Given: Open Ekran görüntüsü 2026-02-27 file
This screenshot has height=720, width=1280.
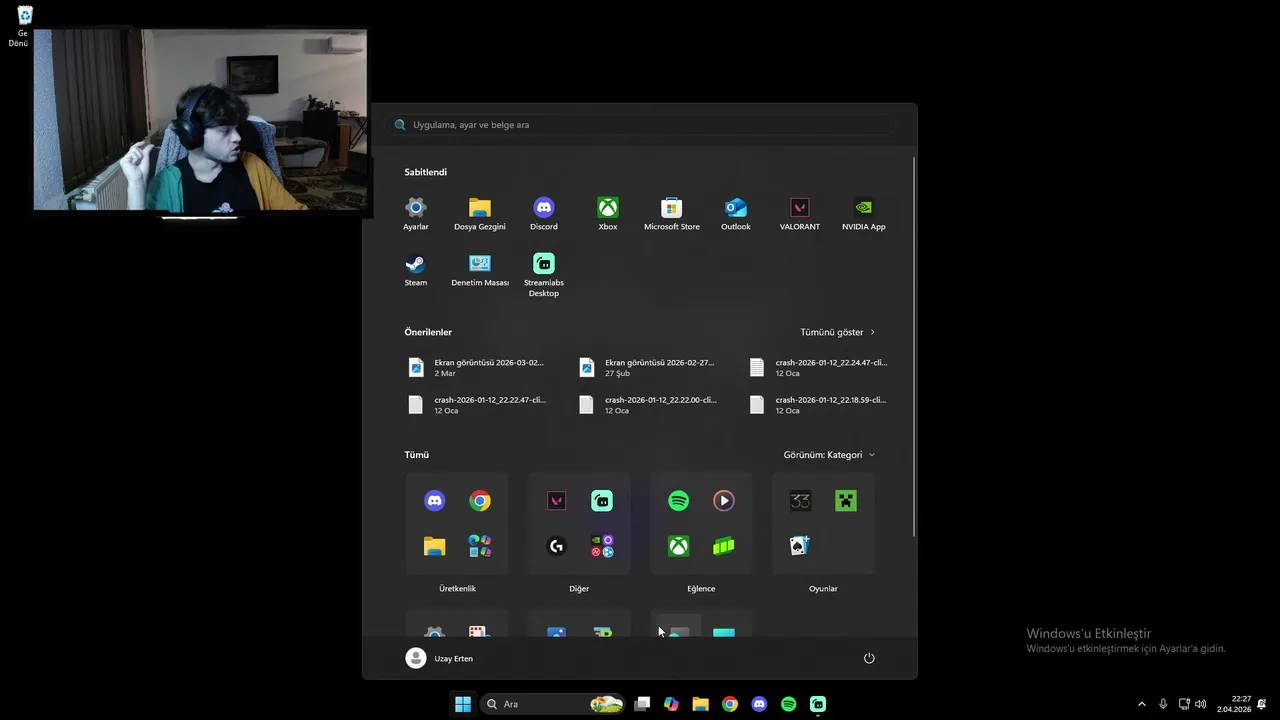Looking at the screenshot, I should [x=647, y=368].
